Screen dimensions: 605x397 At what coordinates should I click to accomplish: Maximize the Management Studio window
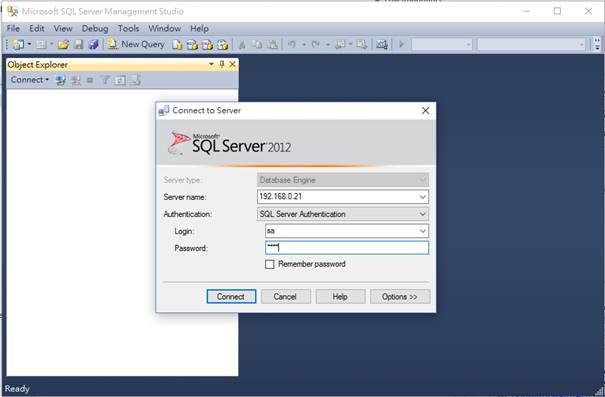coord(557,11)
